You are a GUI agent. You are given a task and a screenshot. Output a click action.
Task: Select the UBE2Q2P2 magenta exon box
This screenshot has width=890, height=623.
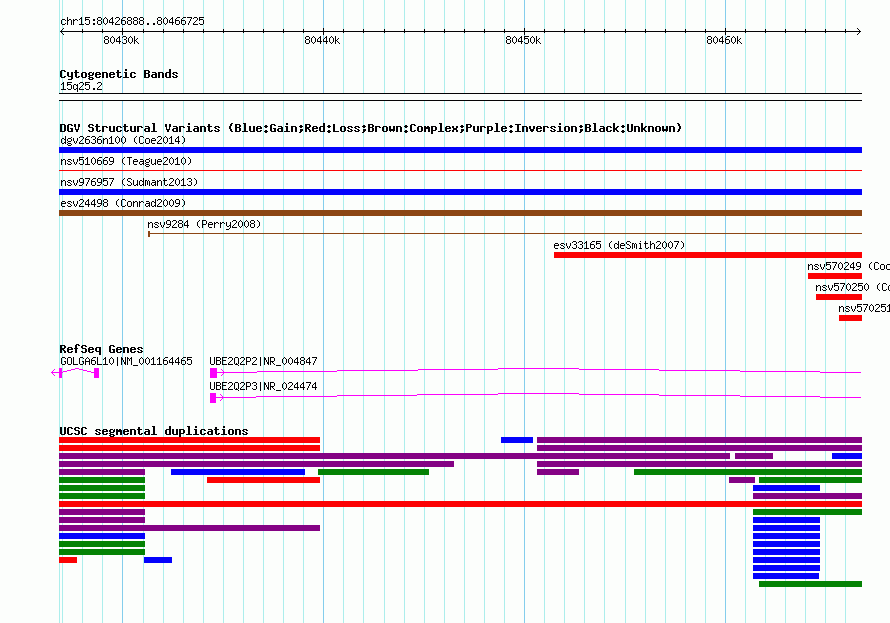pyautogui.click(x=213, y=373)
